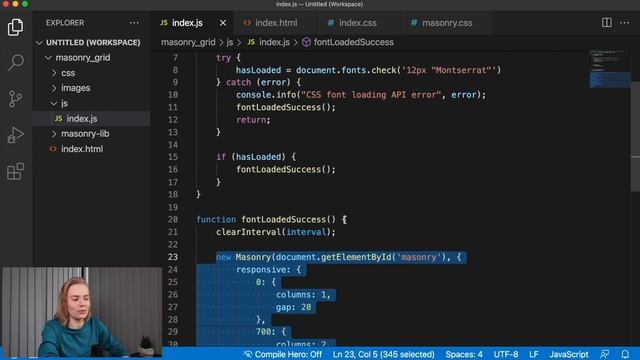Viewport: 640px width, 360px height.
Task: Click 'if (hasLoaded) {' code line
Action: click(x=256, y=157)
